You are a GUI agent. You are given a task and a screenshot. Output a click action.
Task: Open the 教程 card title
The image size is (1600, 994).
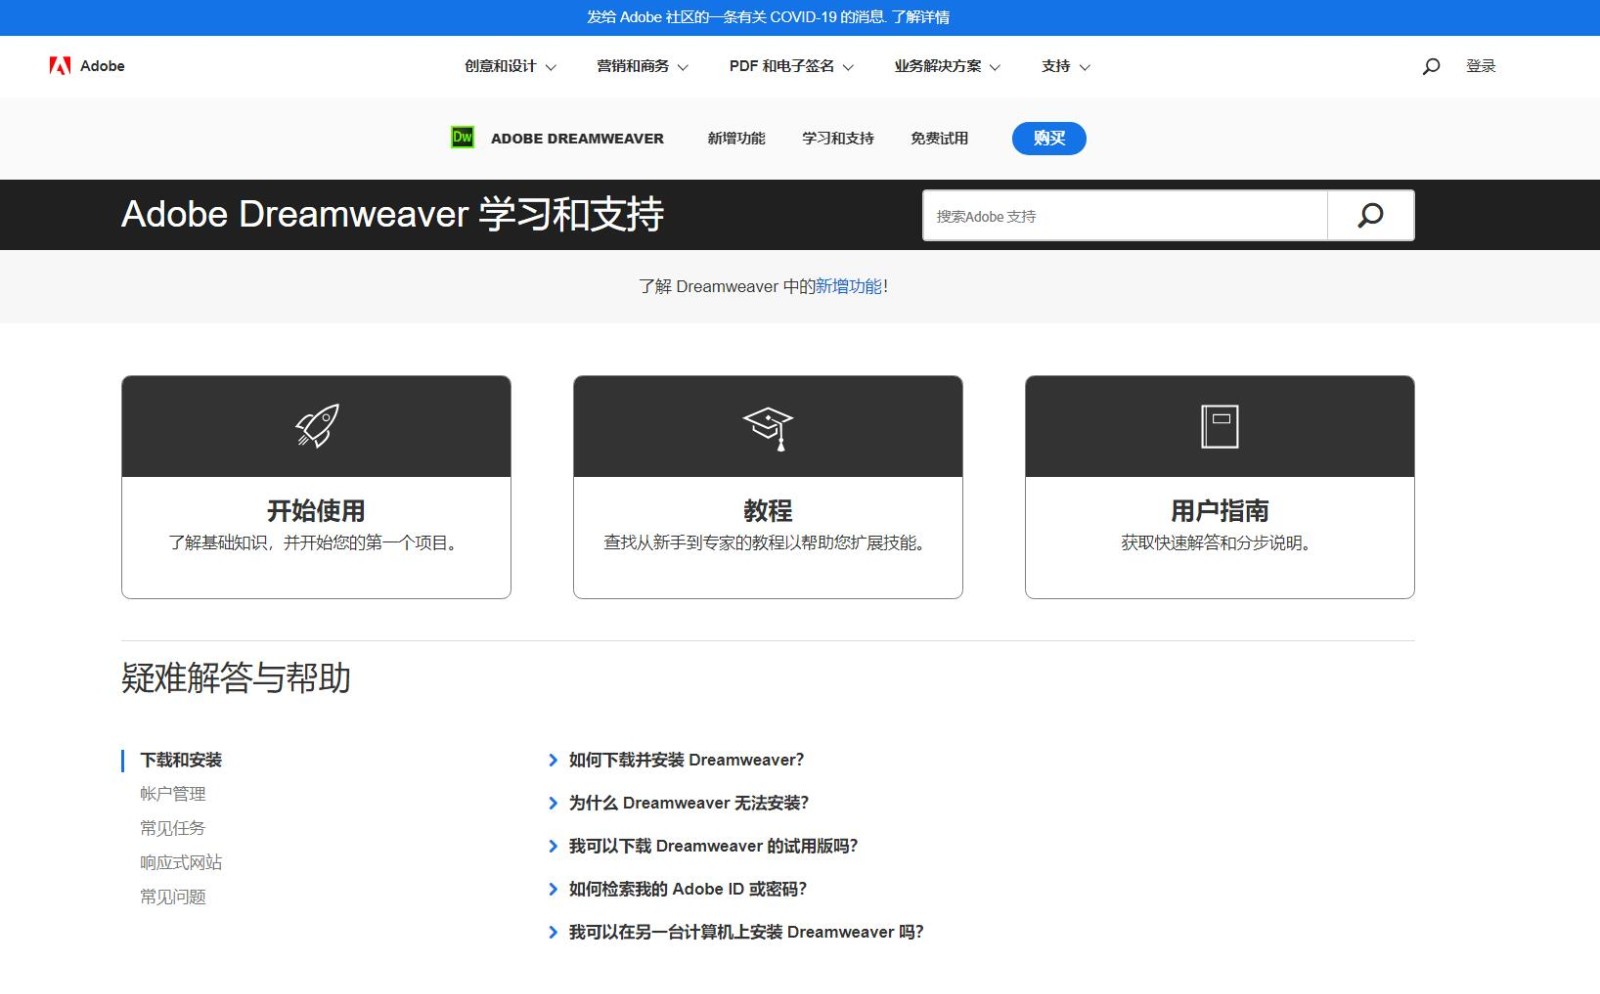768,511
